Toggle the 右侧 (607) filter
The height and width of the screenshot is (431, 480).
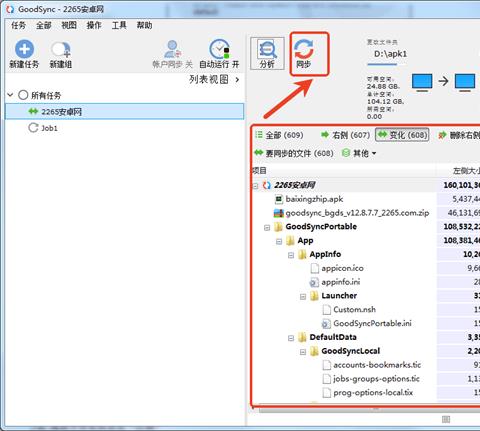345,135
